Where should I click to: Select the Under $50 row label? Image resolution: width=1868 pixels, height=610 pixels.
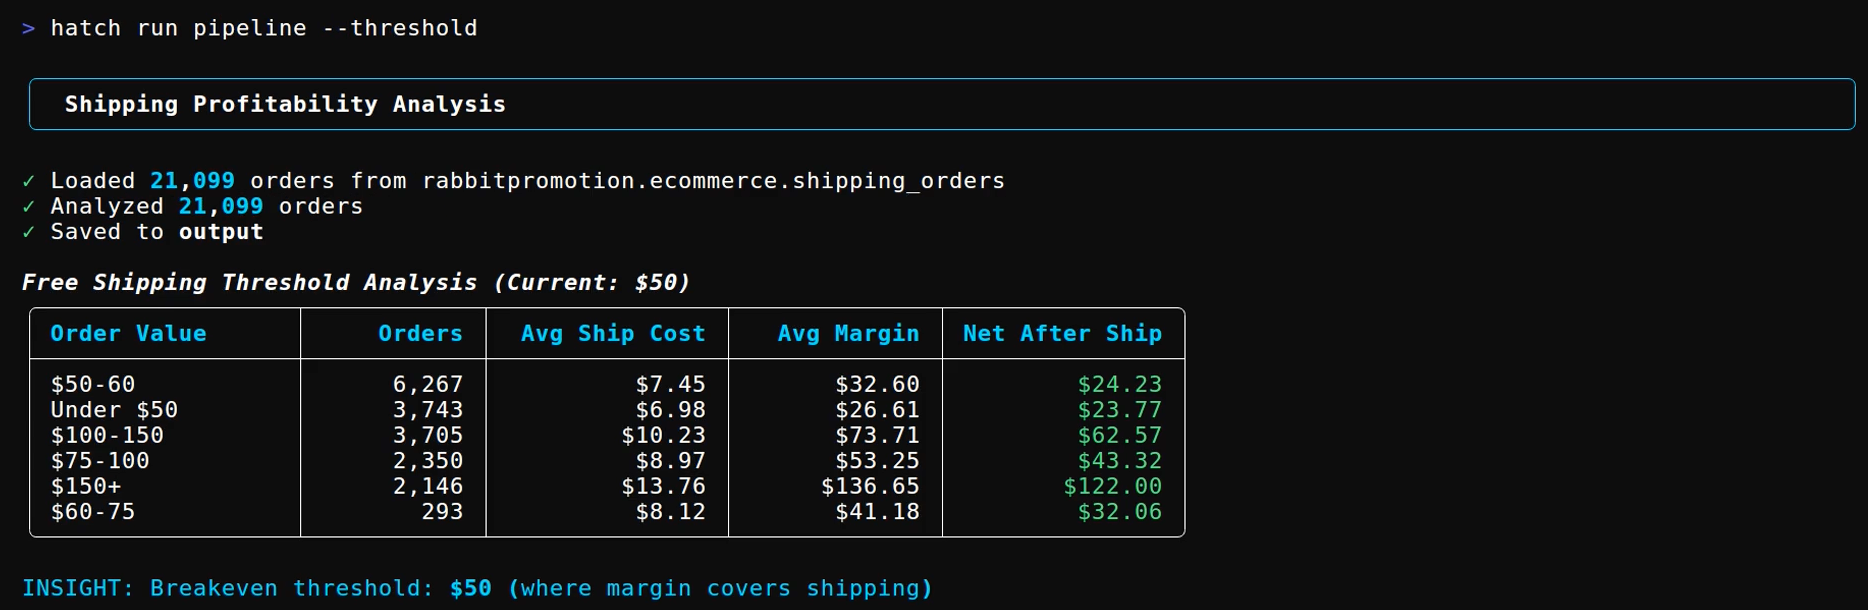coord(114,410)
